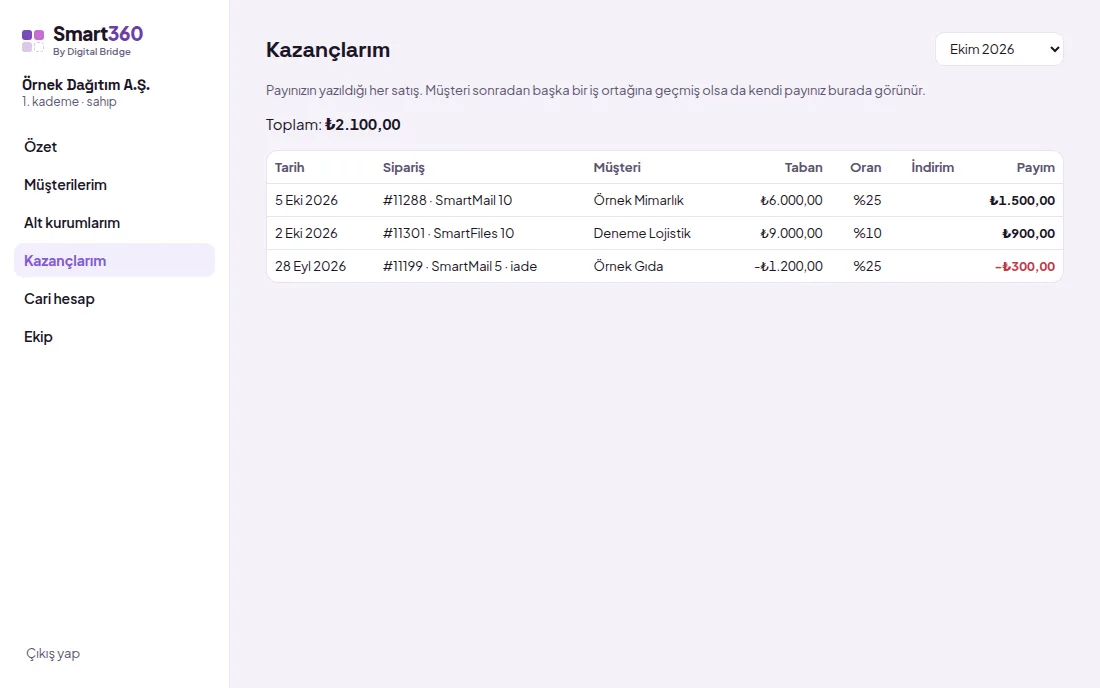Click the ₺6.000,00 base amount
Image resolution: width=1100 pixels, height=688 pixels.
[x=791, y=200]
